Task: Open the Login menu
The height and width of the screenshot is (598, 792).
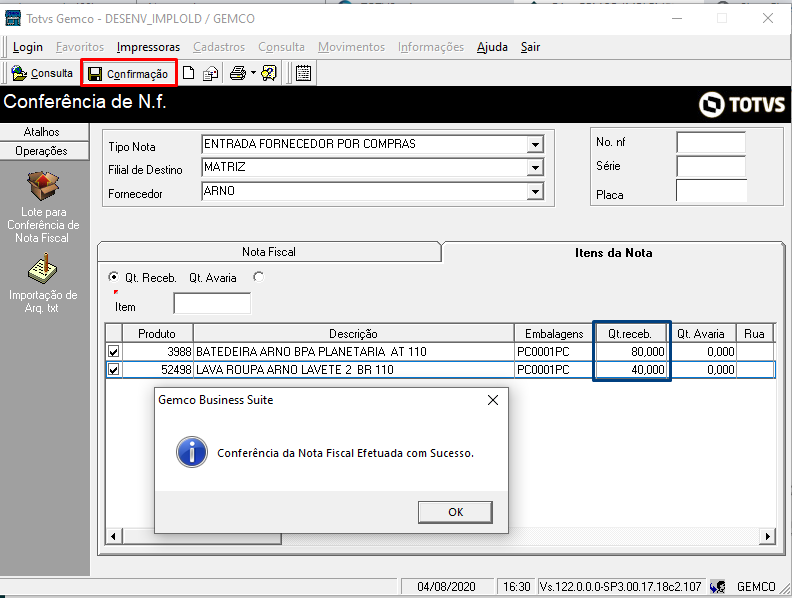Action: pos(28,47)
